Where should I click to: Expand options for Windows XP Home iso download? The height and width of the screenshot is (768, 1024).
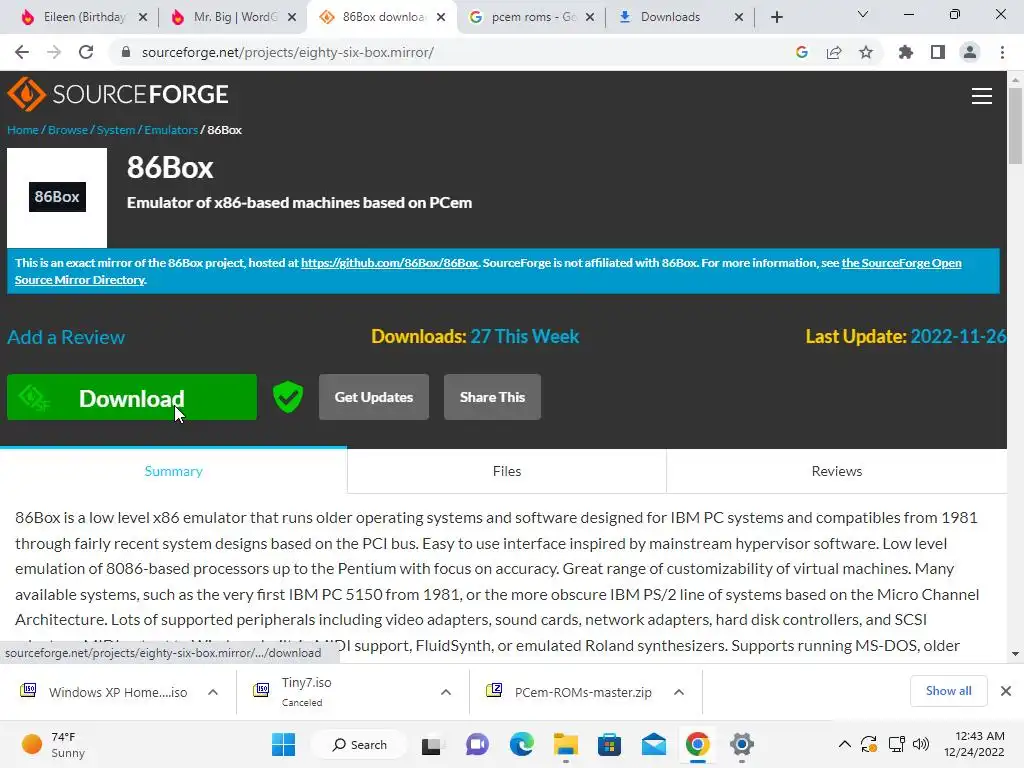point(213,692)
